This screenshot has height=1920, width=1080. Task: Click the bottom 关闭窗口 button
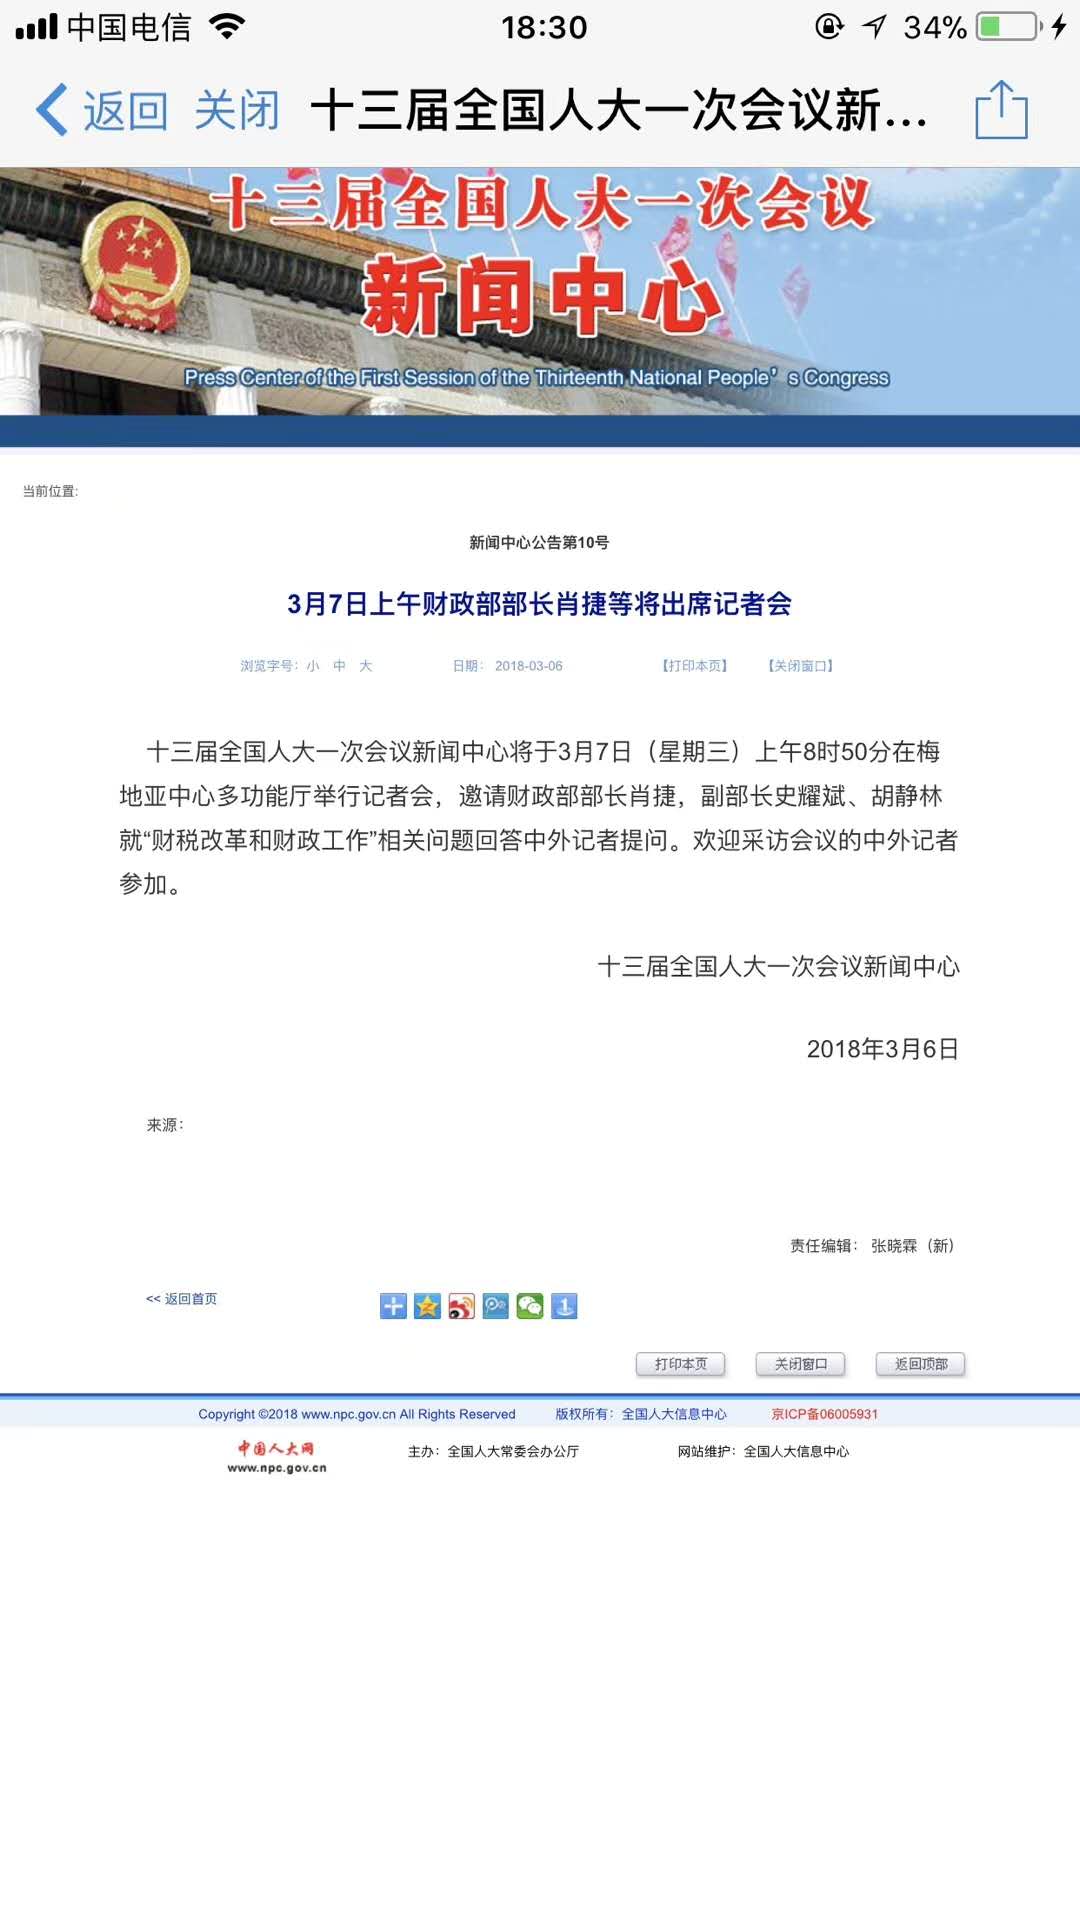(x=801, y=1364)
